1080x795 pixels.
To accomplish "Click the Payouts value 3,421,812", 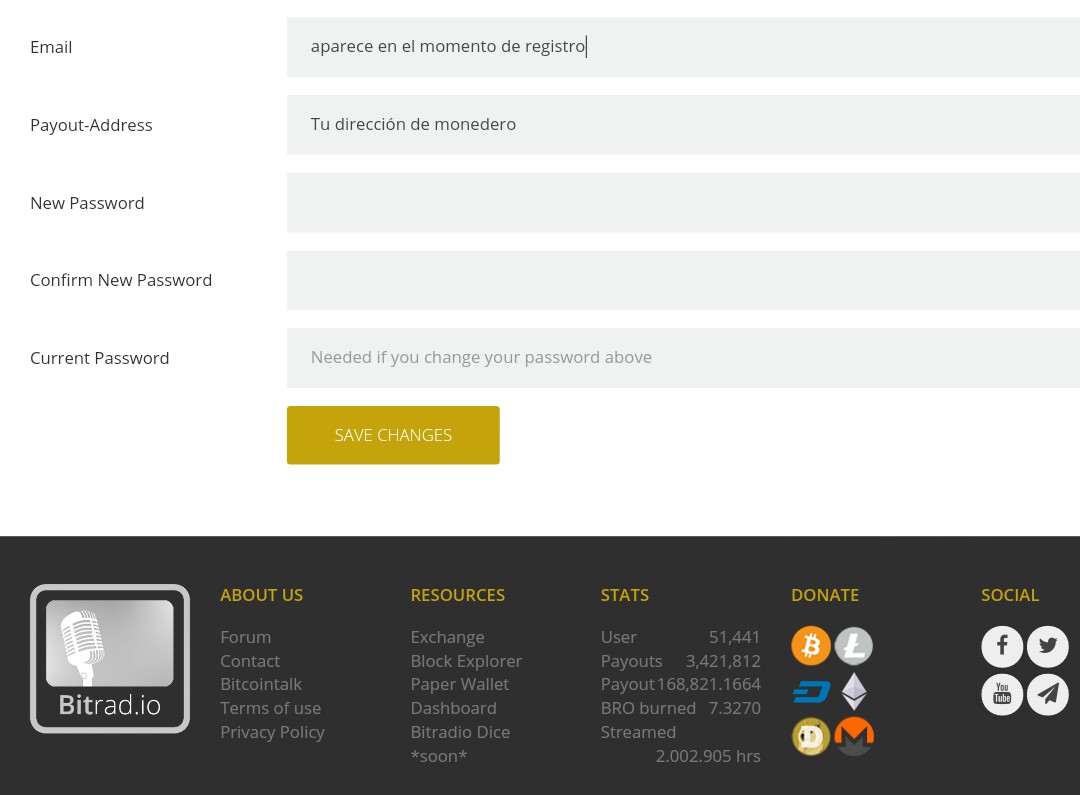I will click(x=723, y=661).
